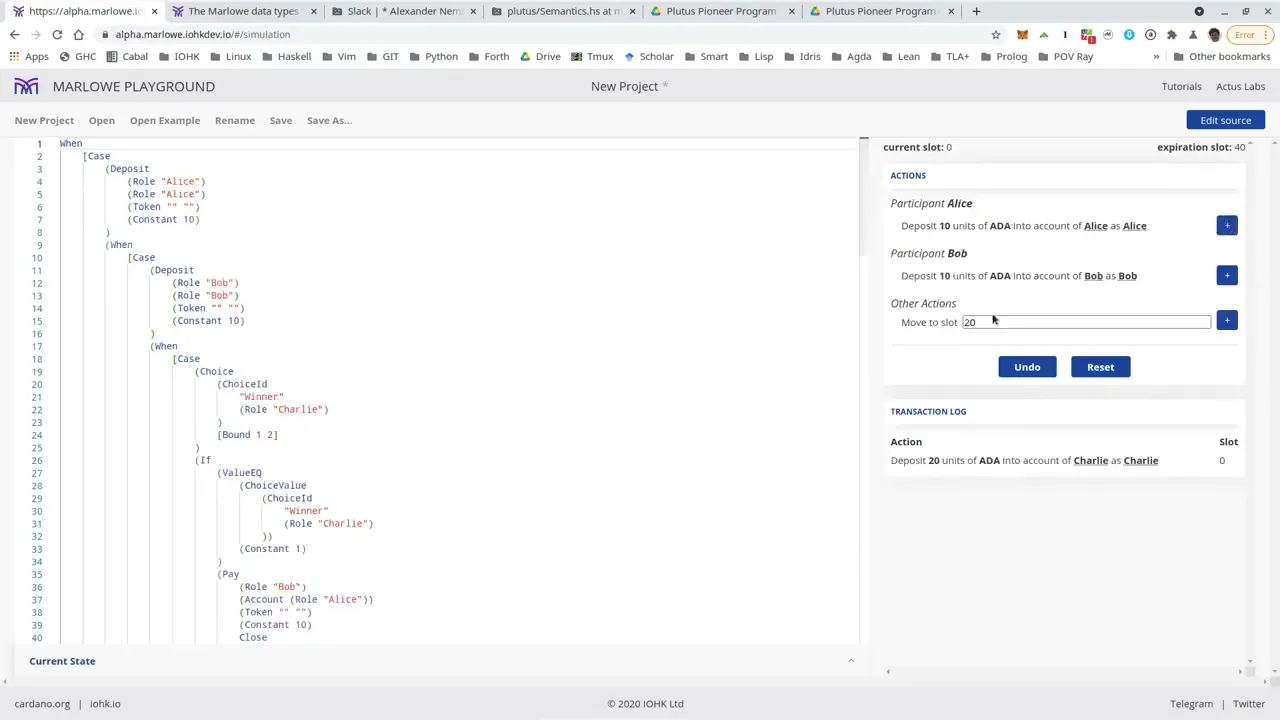Click the Marlowe Playground logo

click(x=26, y=87)
